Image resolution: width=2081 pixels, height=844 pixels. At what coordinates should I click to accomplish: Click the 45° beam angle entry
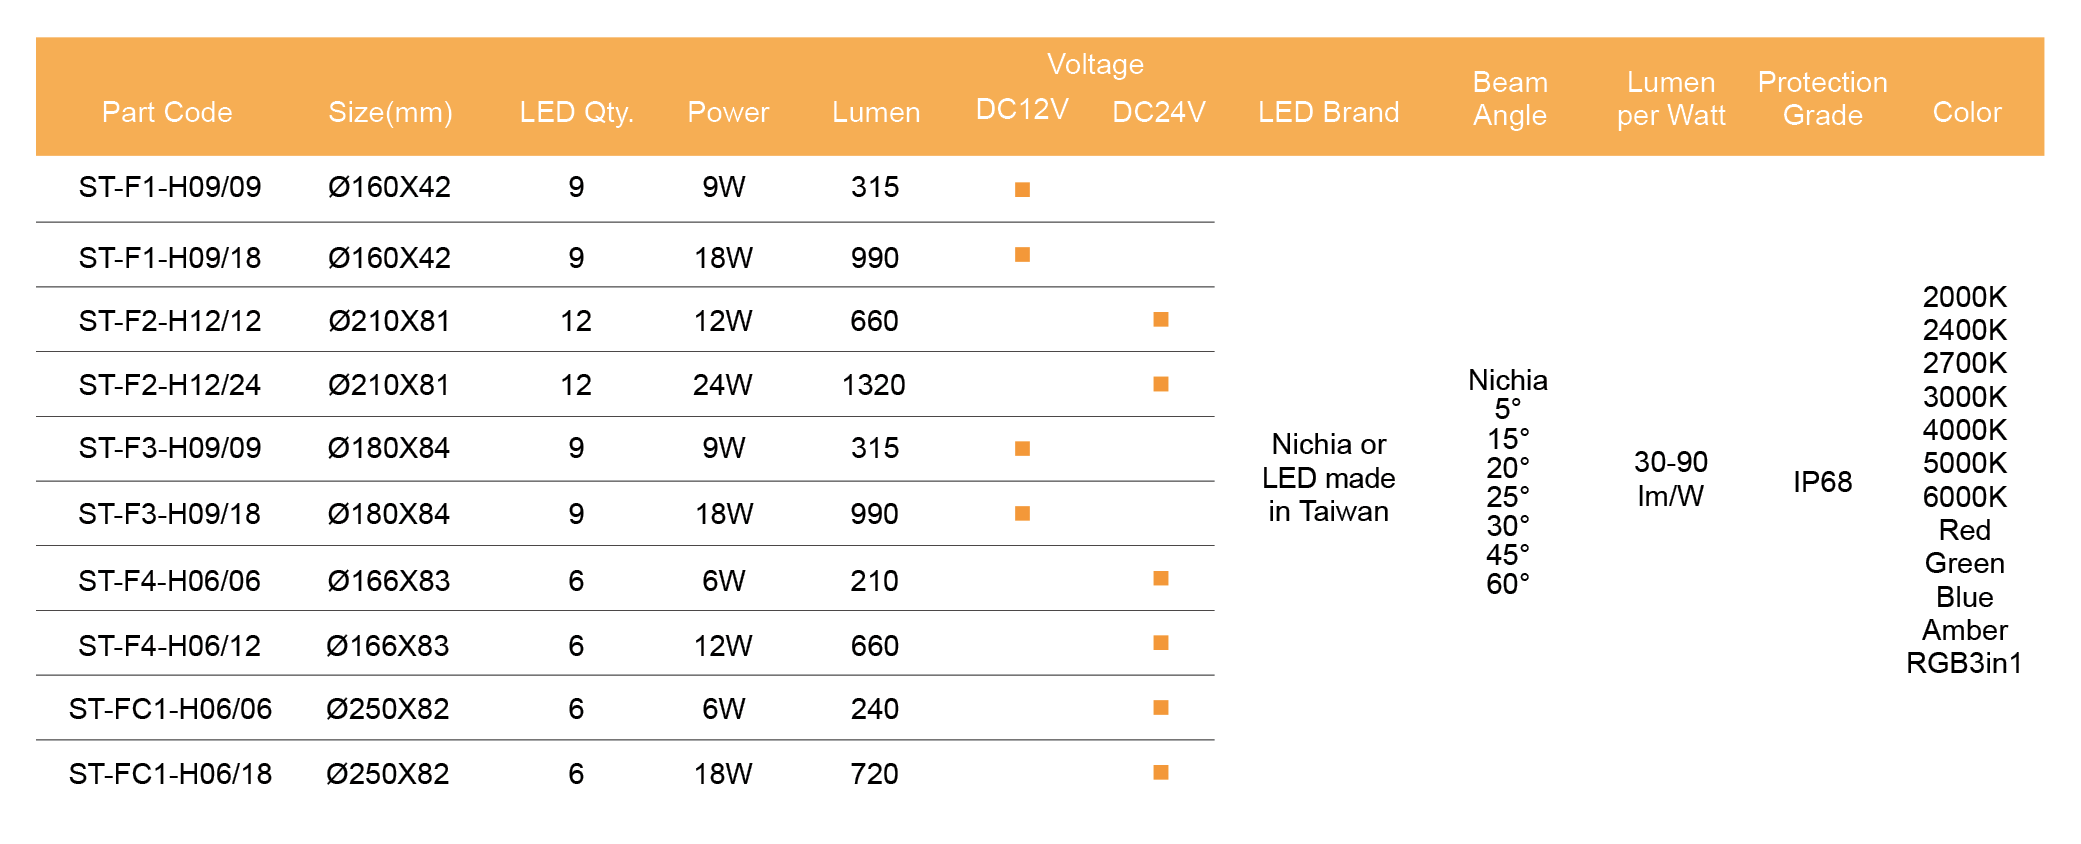(1507, 555)
